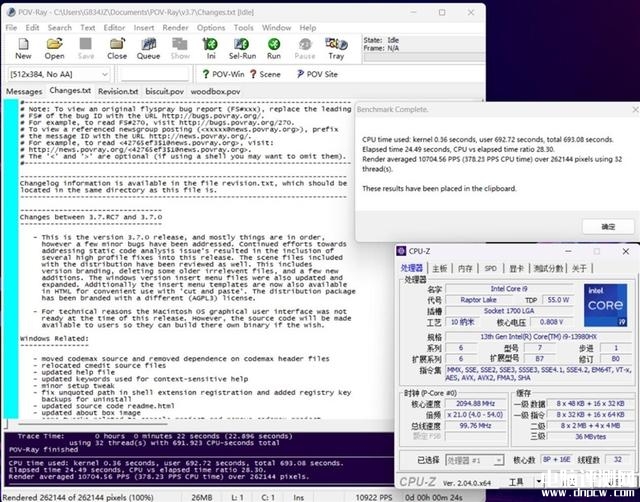Open the Help menu
640x502 pixels.
coord(308,28)
